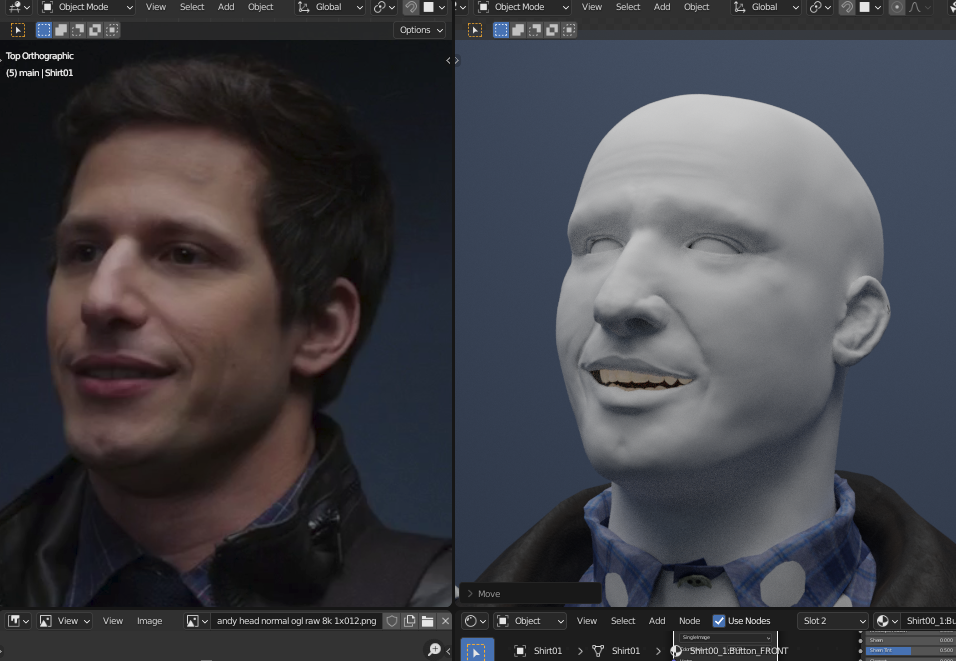The image size is (956, 661).
Task: Uncheck the Use Nodes checkbox
Action: point(719,621)
